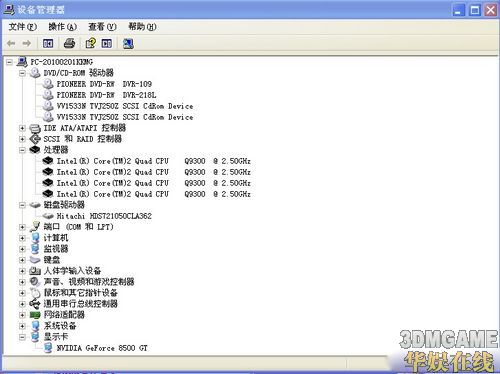The width and height of the screenshot is (500, 374).
Task: Click the Properties help toolbar icon
Action: [x=90, y=43]
